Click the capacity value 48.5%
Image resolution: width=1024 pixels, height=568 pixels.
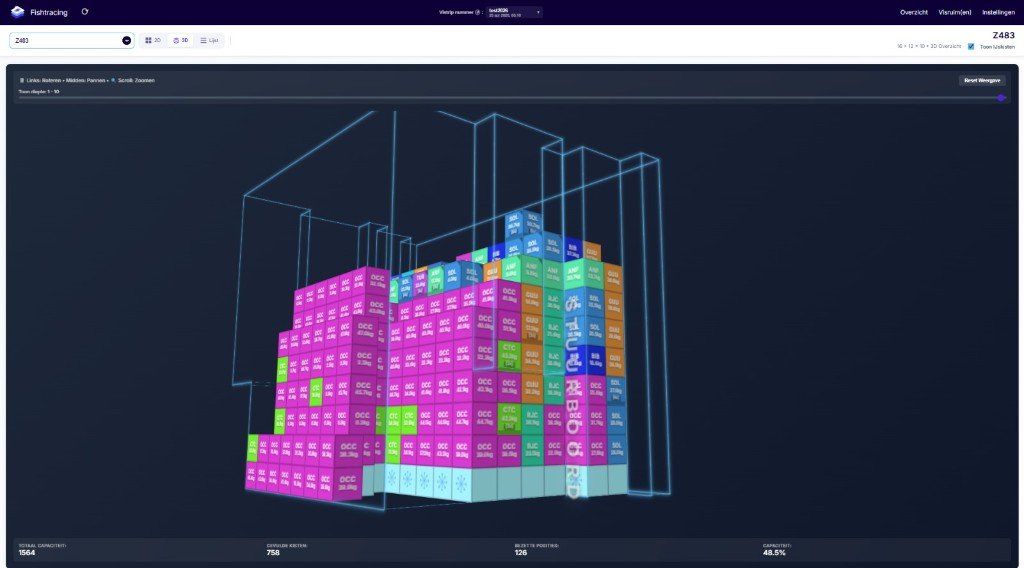[774, 552]
